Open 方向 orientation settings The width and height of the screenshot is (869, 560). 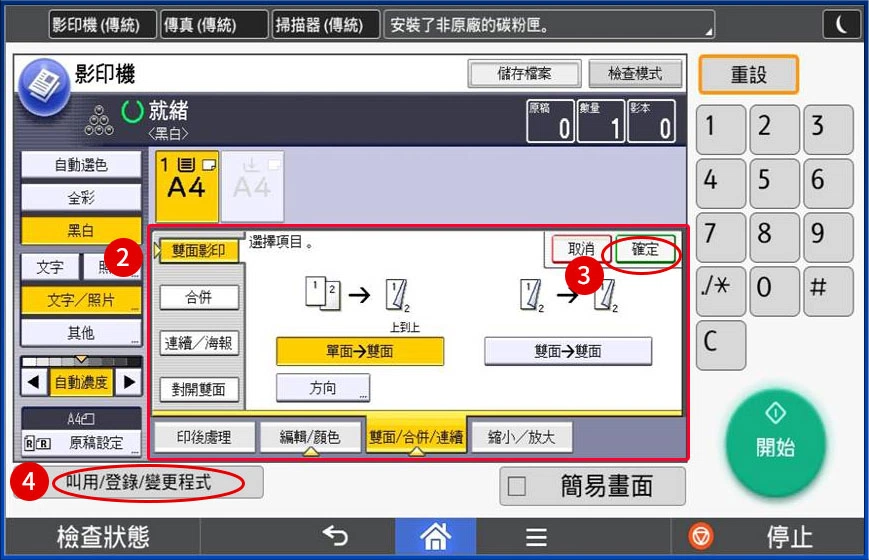tap(323, 388)
